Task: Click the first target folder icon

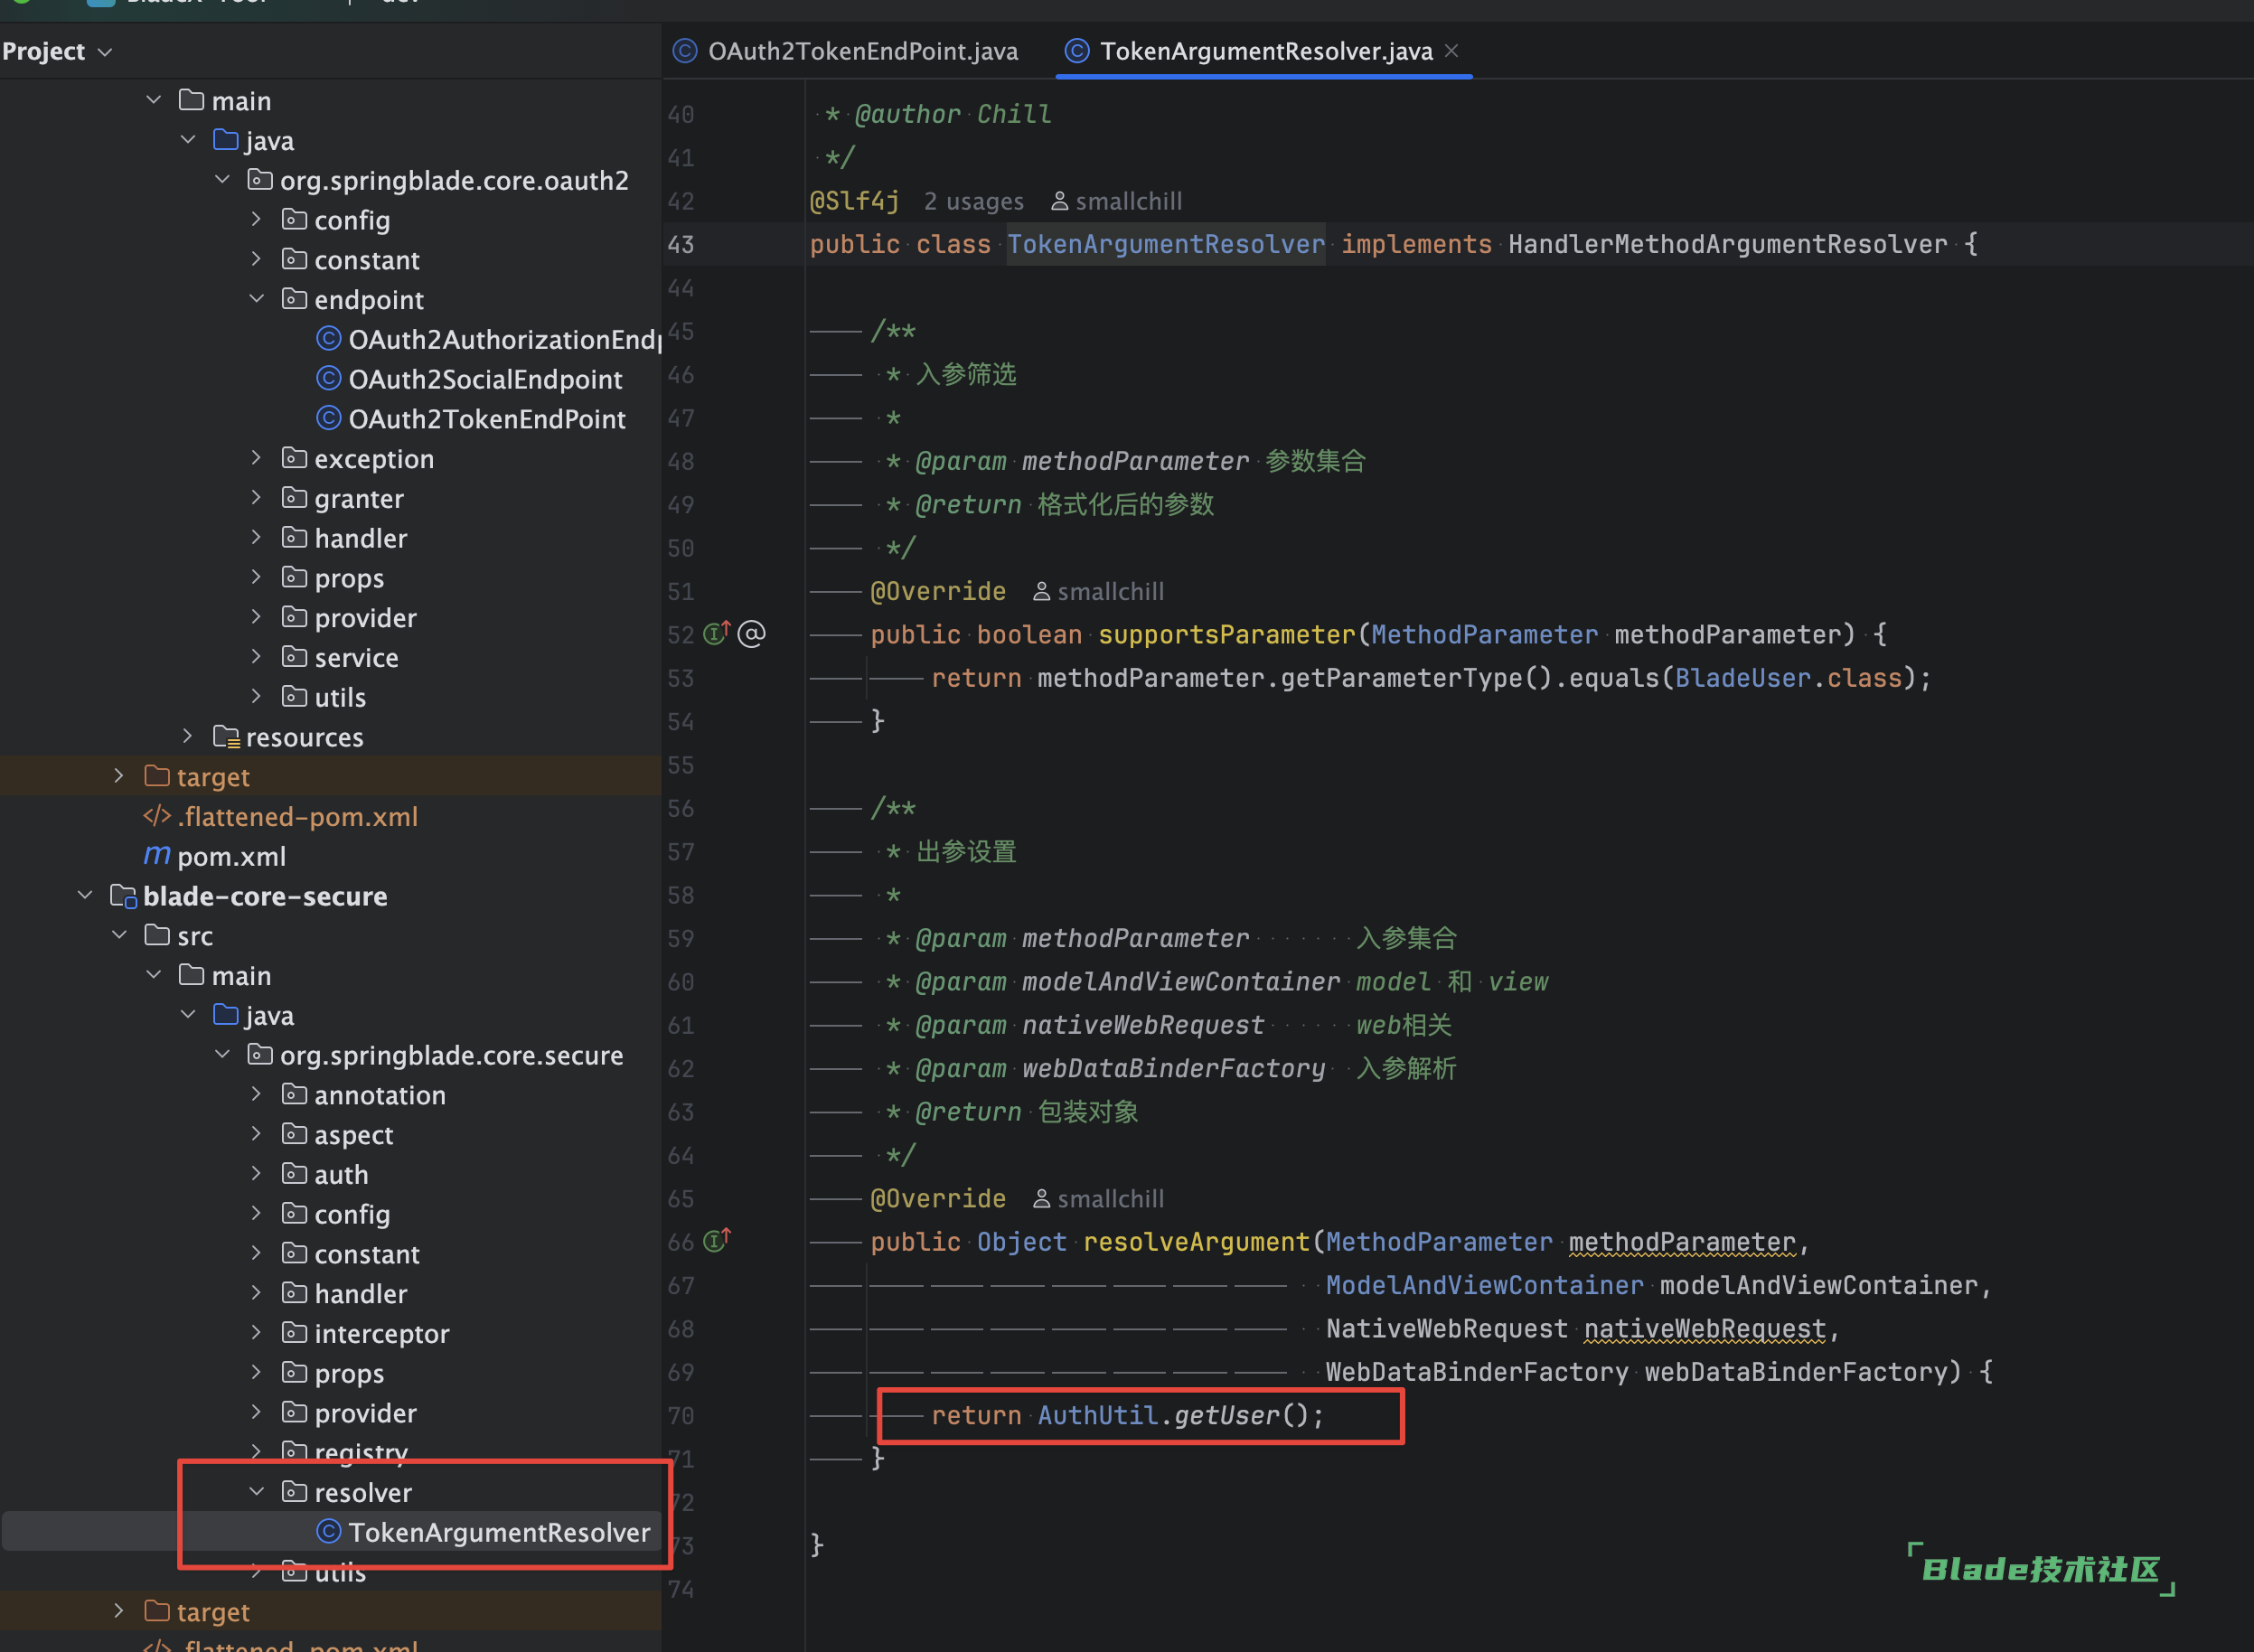Action: tap(157, 776)
